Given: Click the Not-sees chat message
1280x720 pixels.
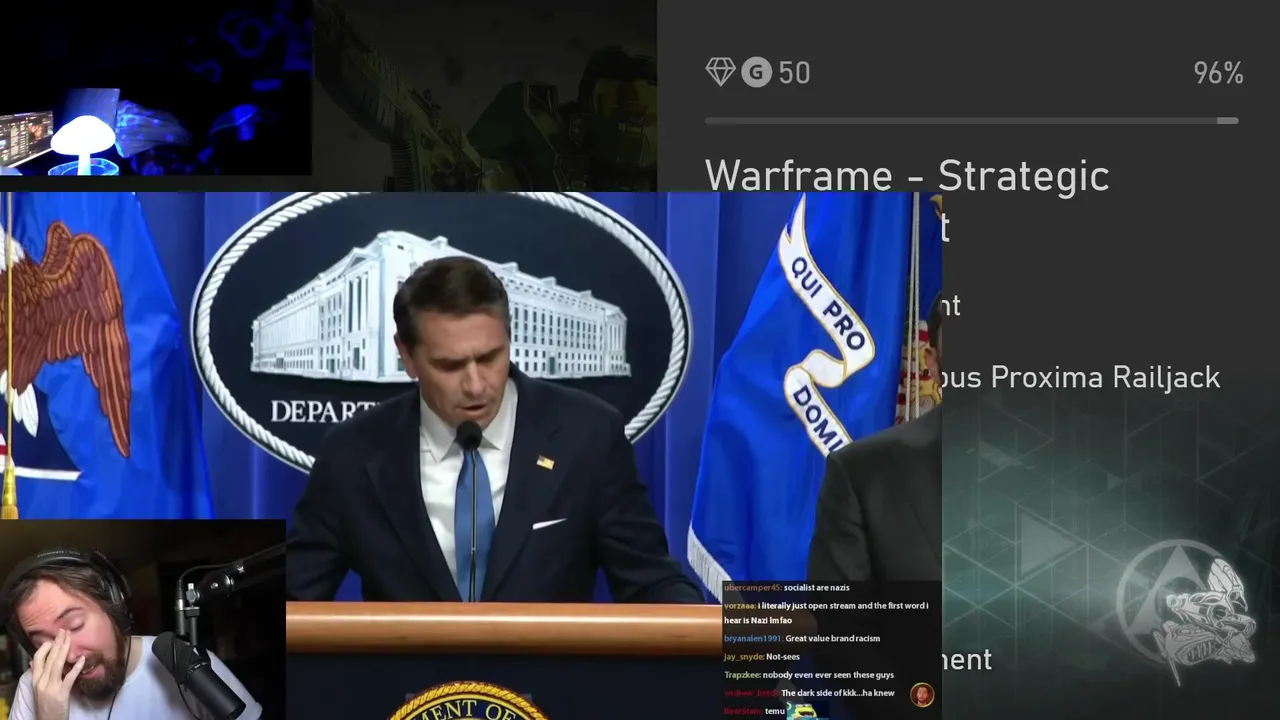Looking at the screenshot, I should [783, 657].
